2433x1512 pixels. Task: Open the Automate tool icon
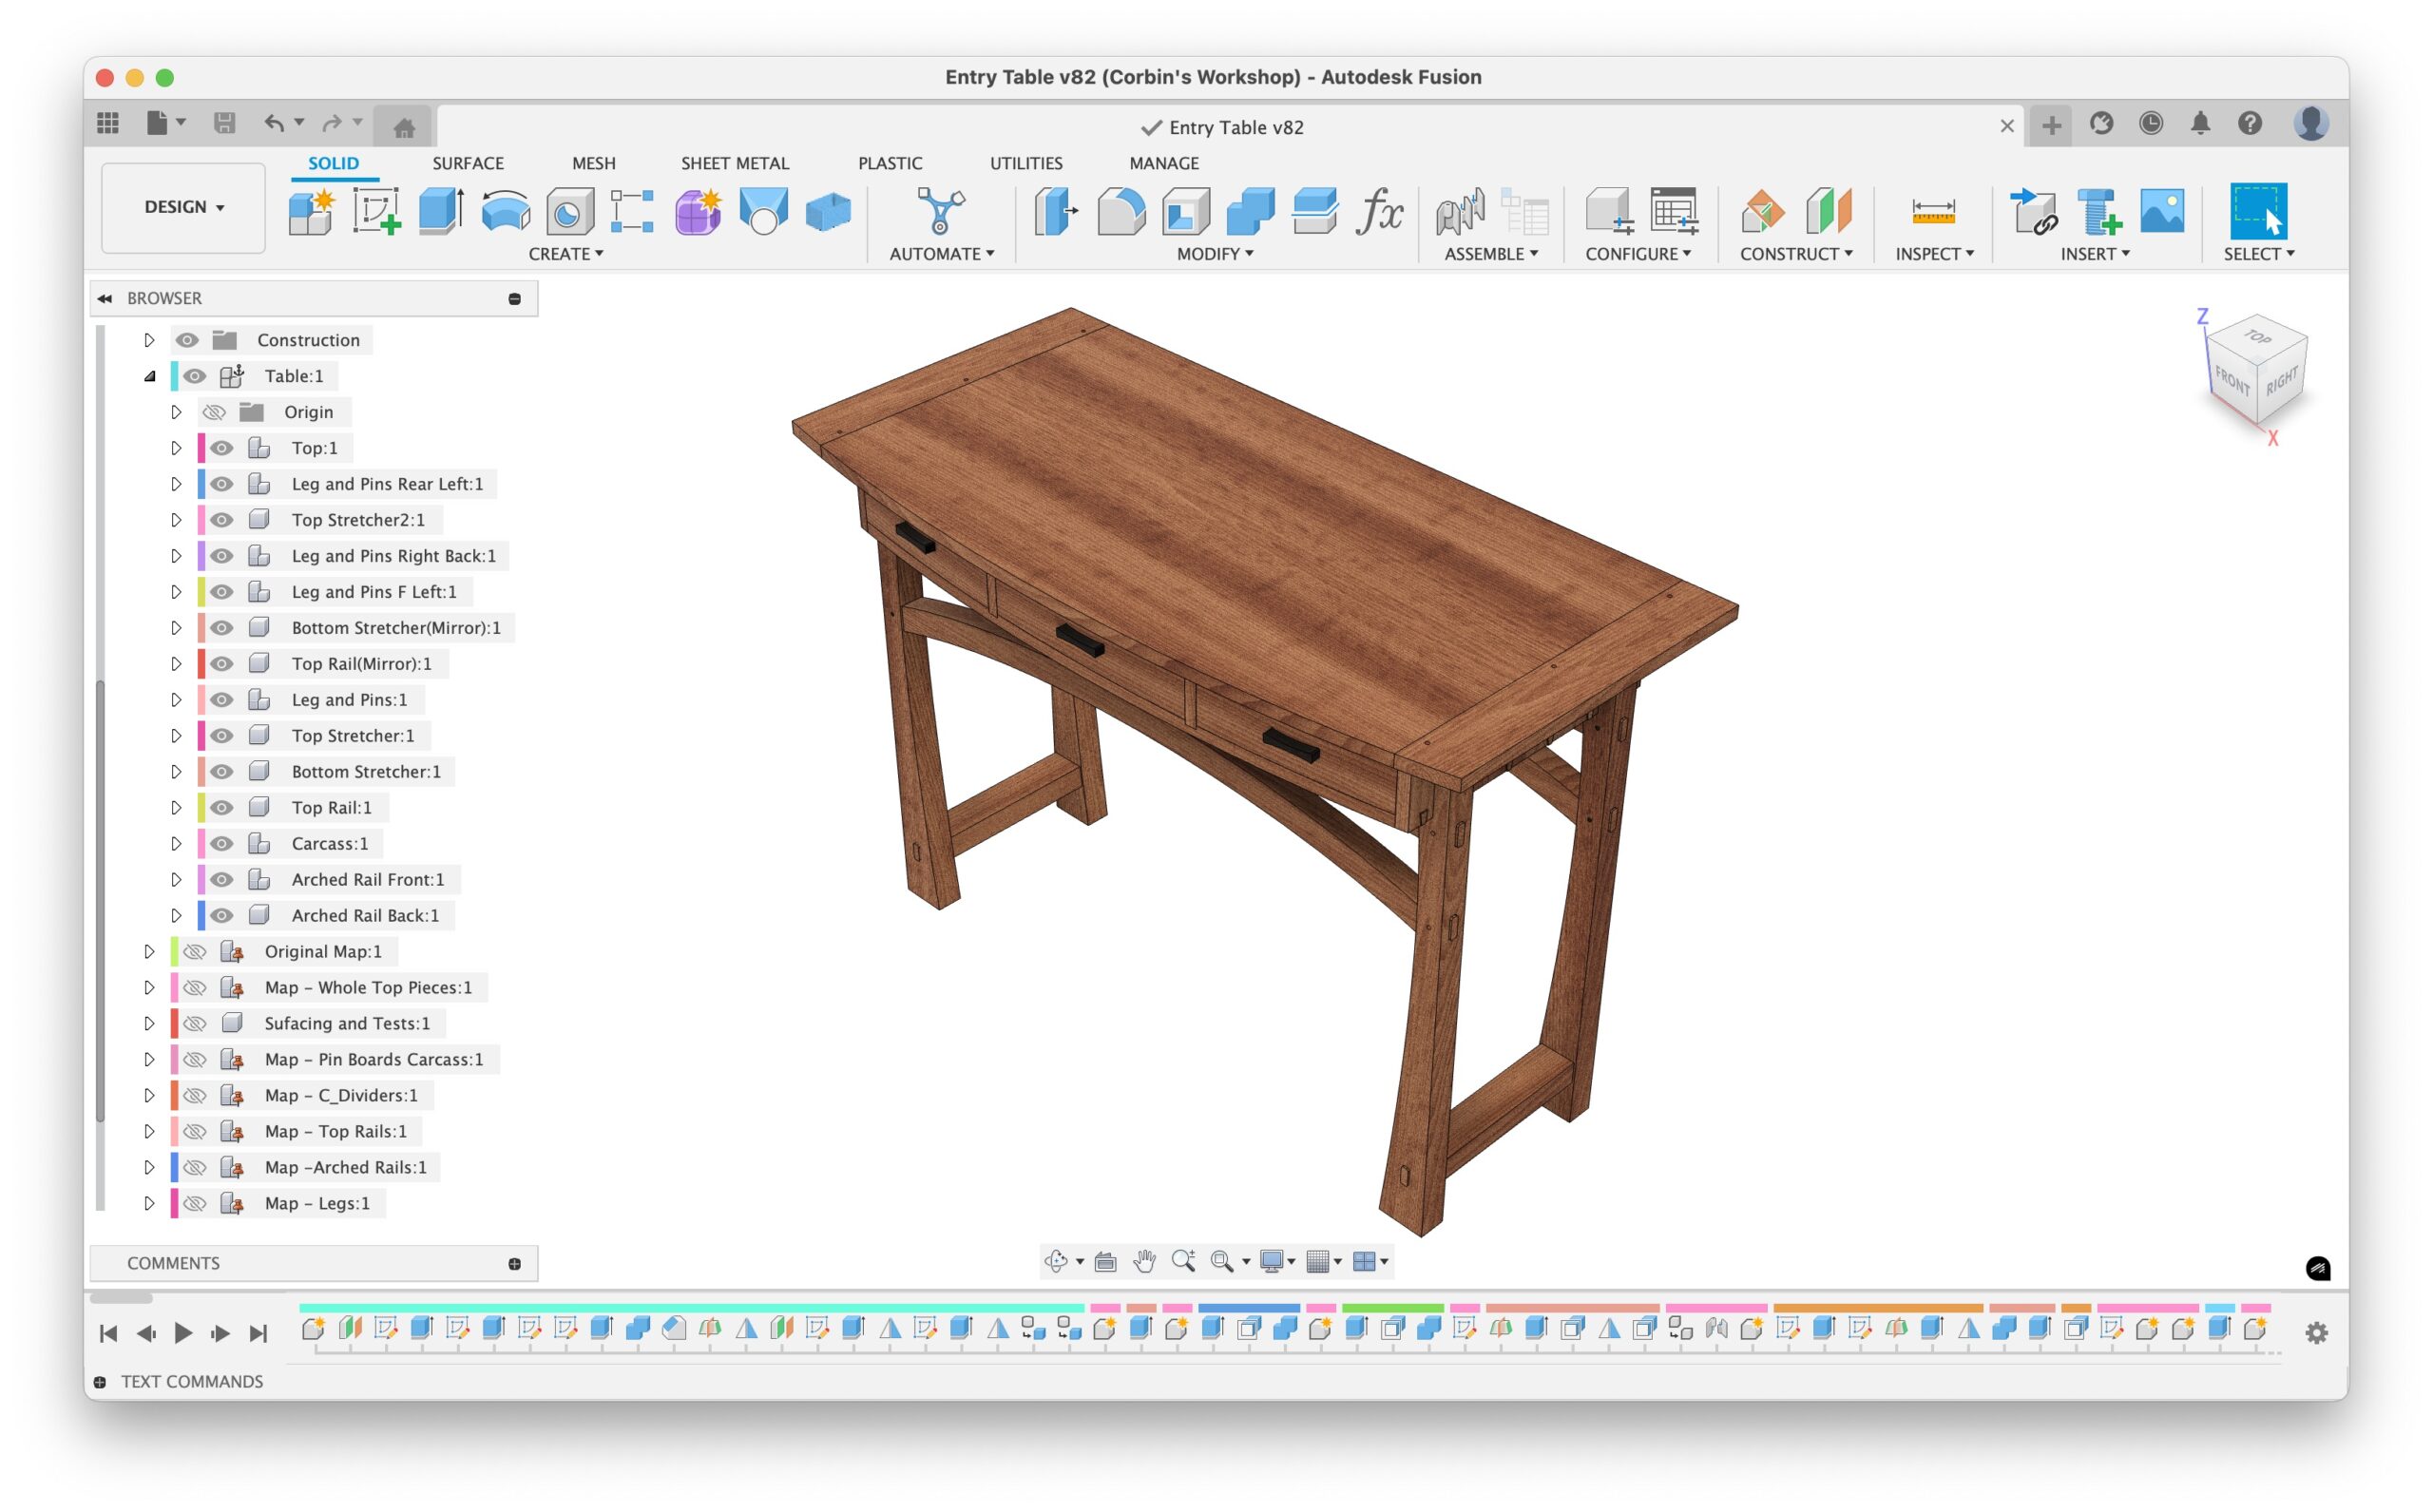point(941,212)
